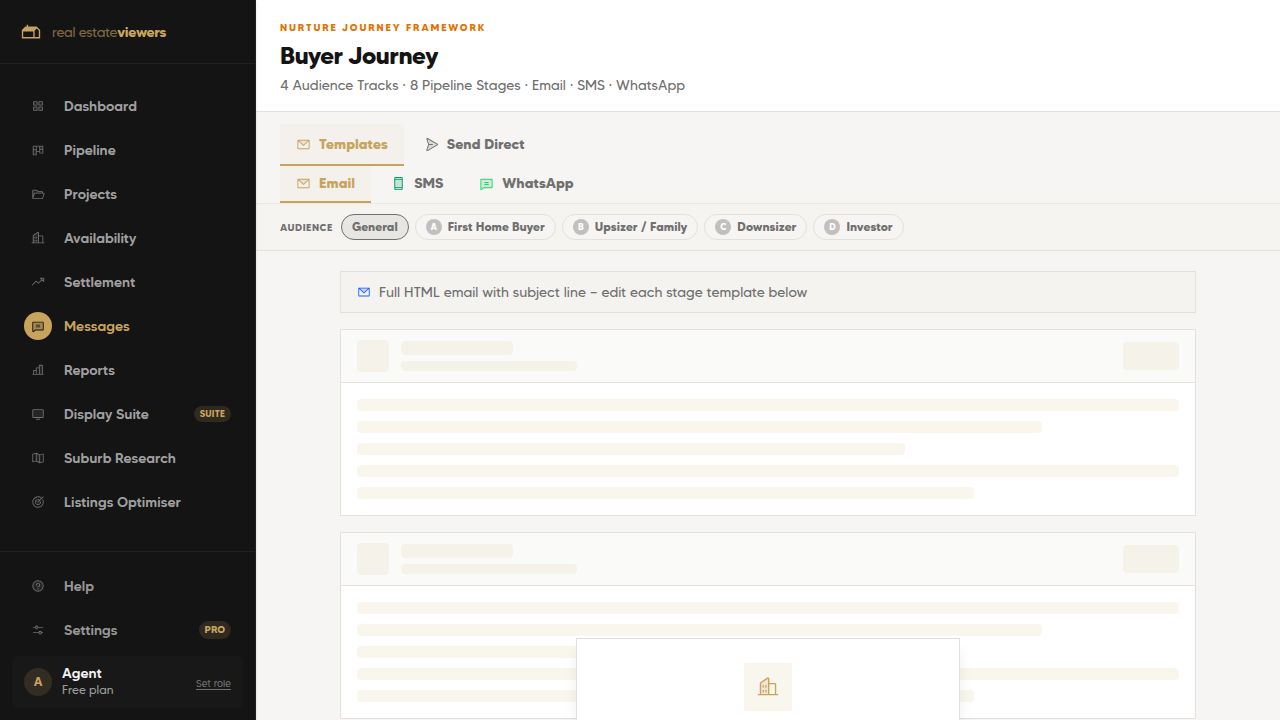Screen dimensions: 1280x720
Task: Click the Display Suite monitor icon
Action: click(x=38, y=414)
